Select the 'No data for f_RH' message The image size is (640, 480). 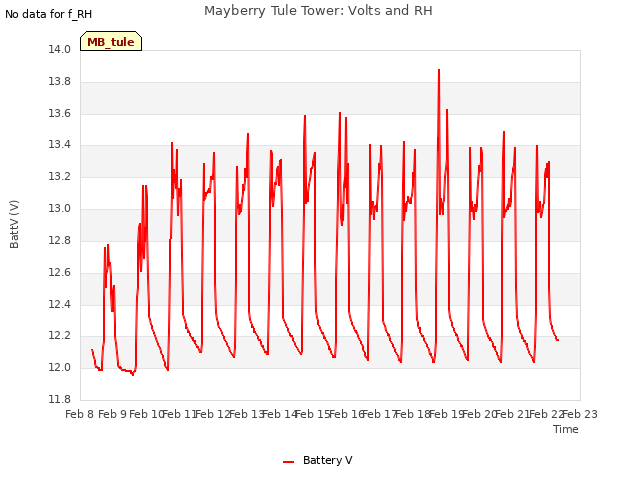(x=49, y=14)
